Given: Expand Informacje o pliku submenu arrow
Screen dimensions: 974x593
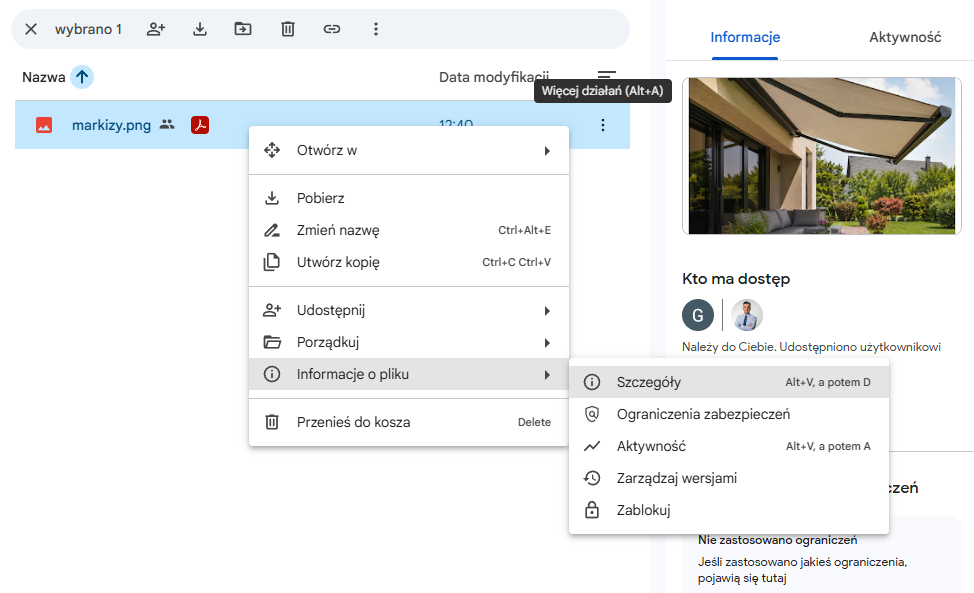Looking at the screenshot, I should click(x=547, y=375).
